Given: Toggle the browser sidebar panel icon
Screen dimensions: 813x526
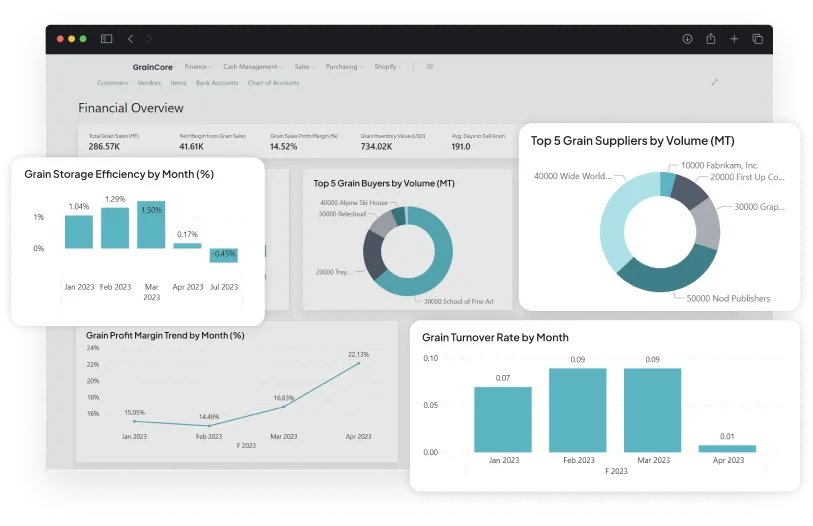Looking at the screenshot, I should (x=106, y=39).
